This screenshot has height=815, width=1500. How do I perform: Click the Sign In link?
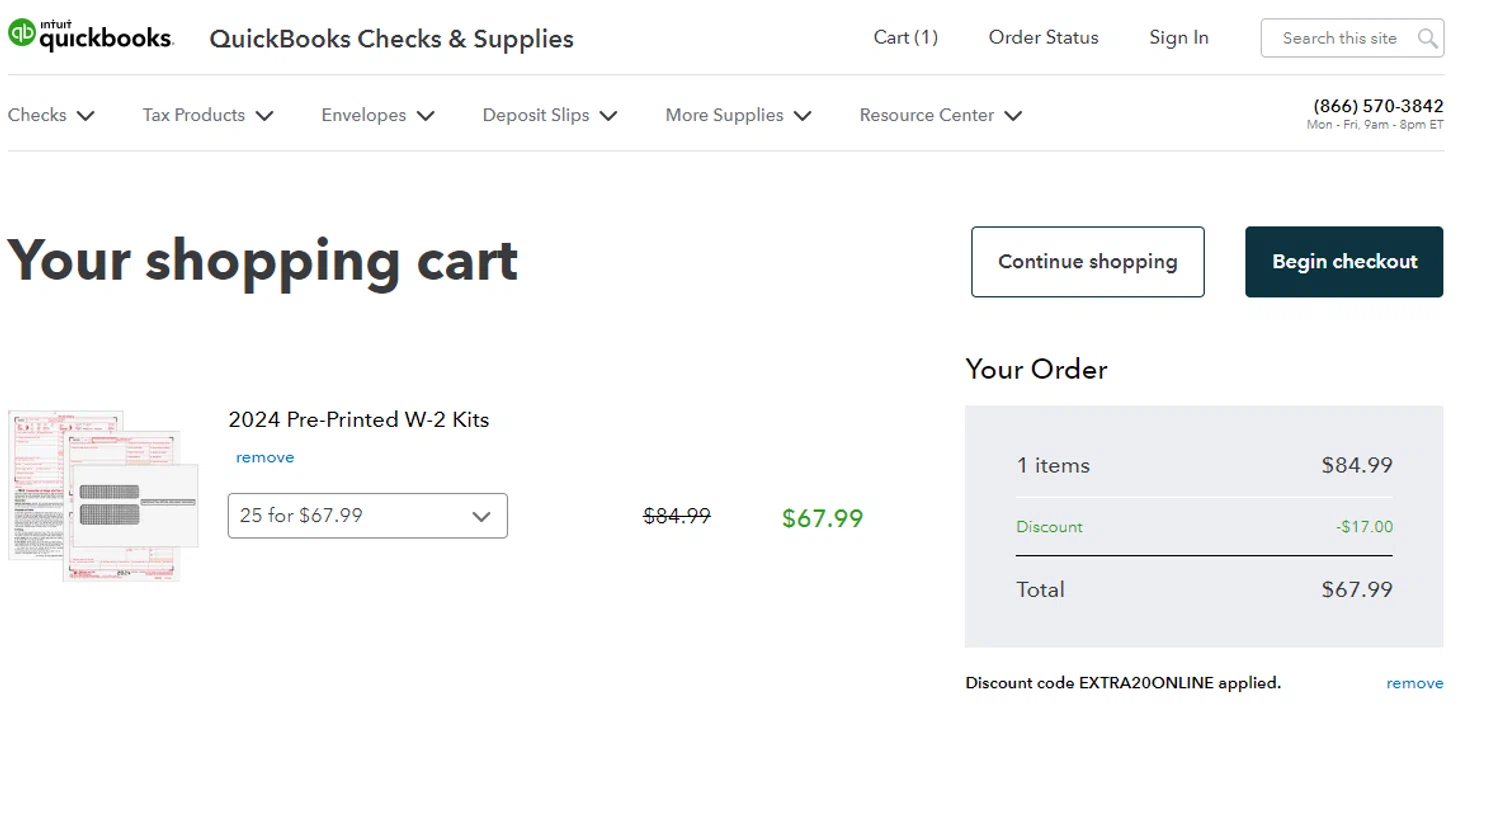pyautogui.click(x=1178, y=38)
